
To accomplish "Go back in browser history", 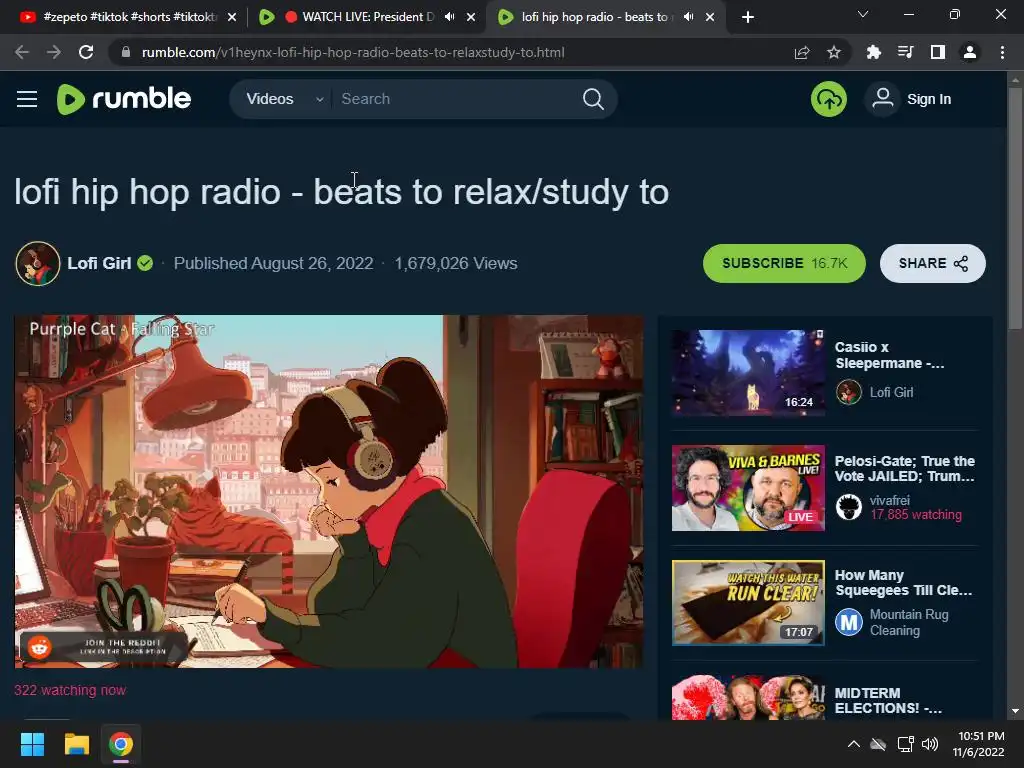I will (22, 52).
